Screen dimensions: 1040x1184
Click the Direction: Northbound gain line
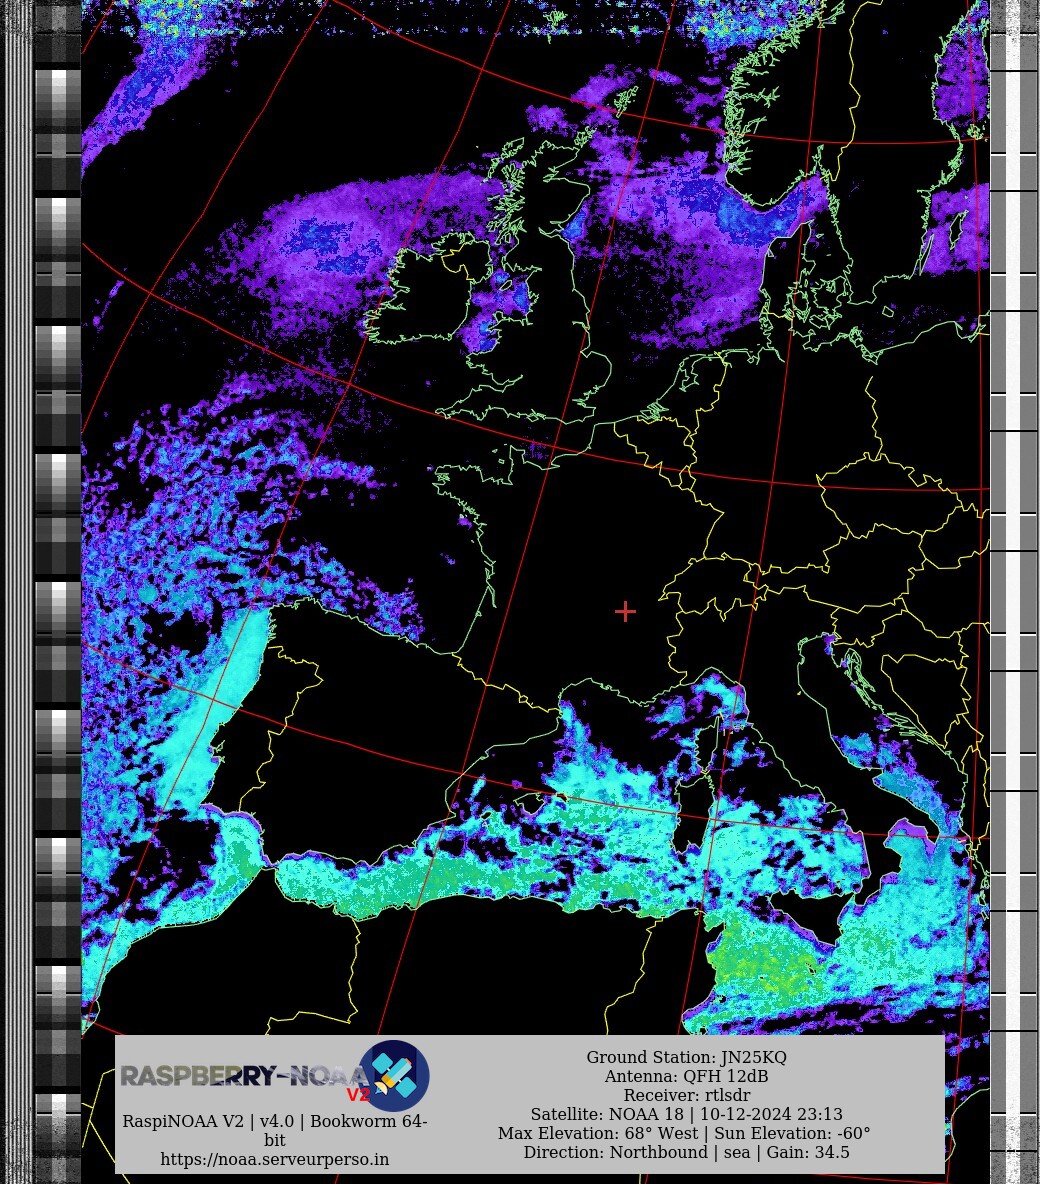[686, 1152]
